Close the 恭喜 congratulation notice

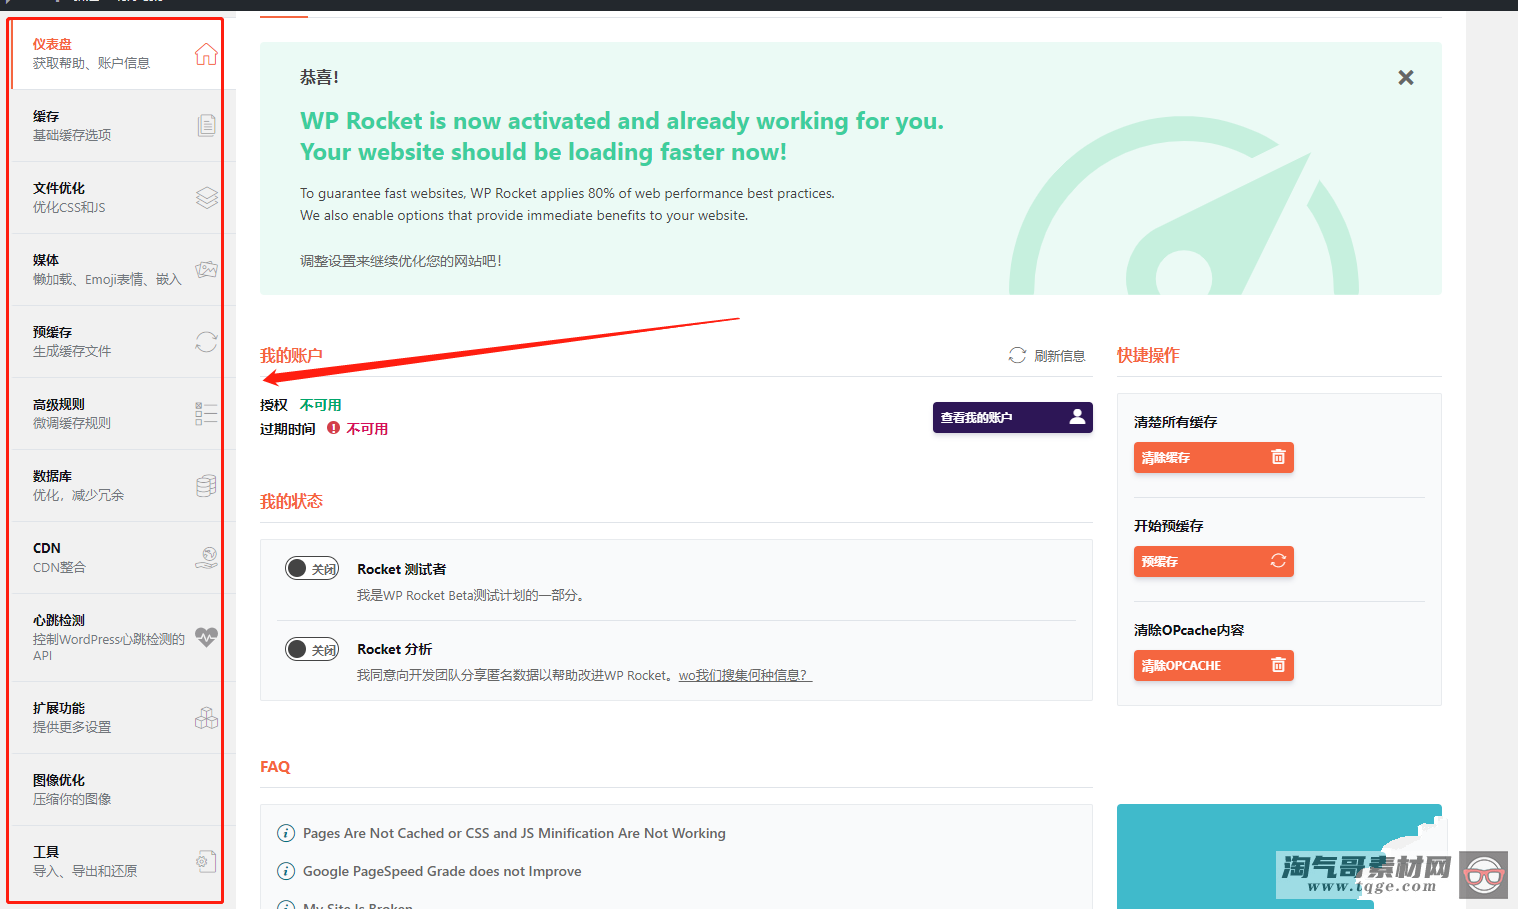click(1405, 77)
